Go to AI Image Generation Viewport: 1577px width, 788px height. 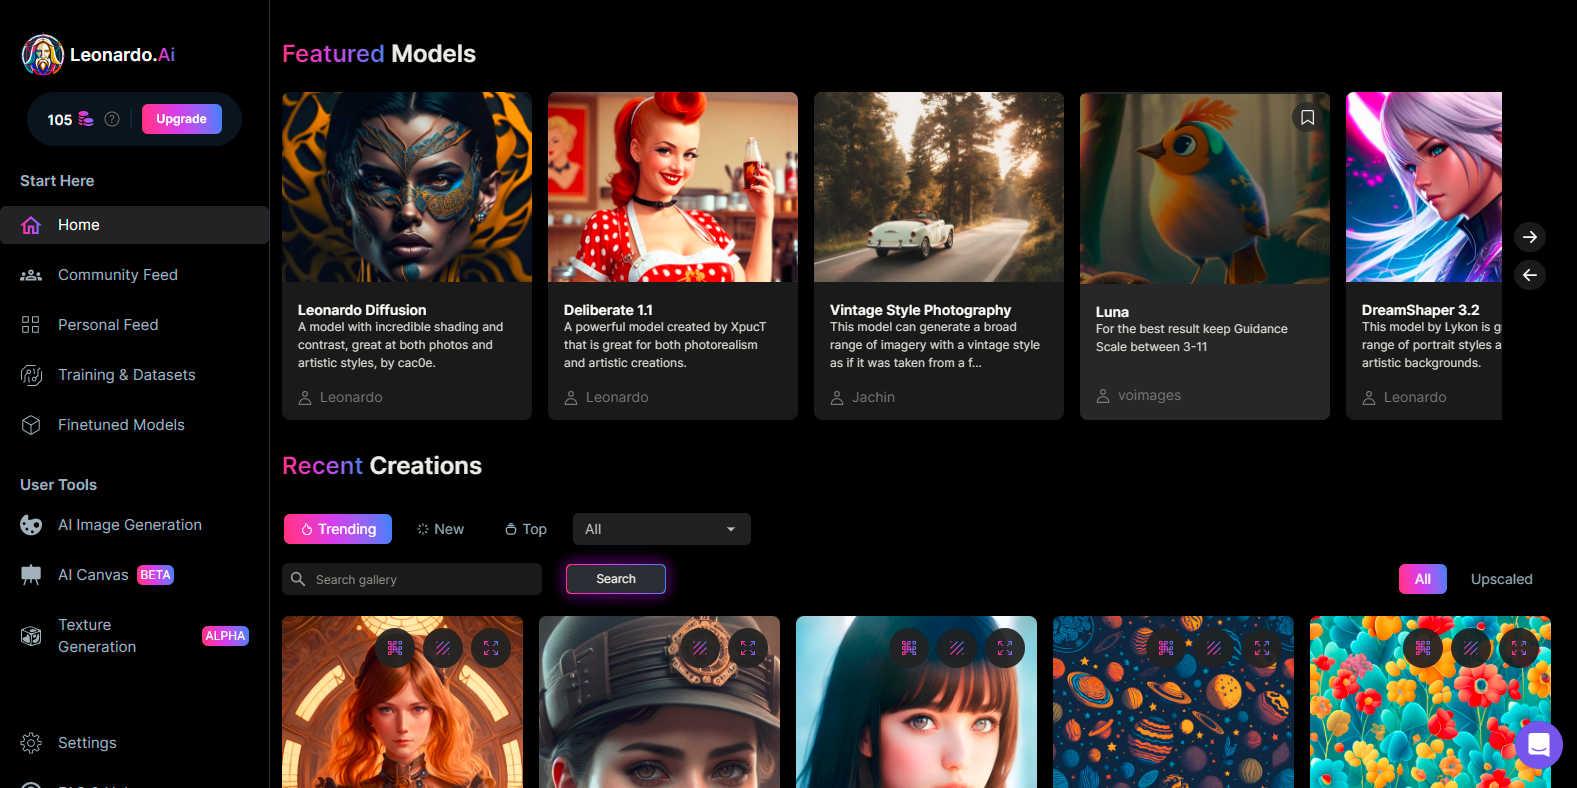tap(129, 525)
